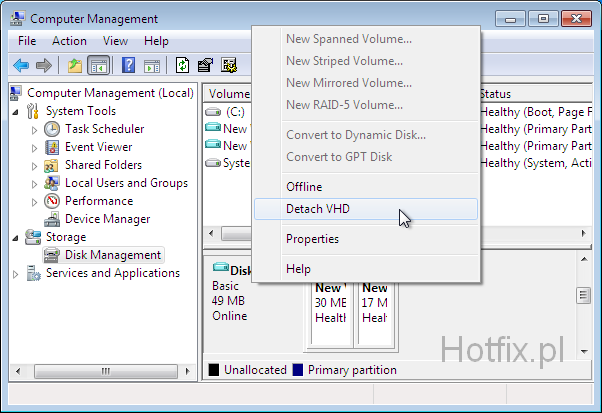Open the Properties toolbar icon
Viewport: 602px width, 413px height.
tap(205, 66)
